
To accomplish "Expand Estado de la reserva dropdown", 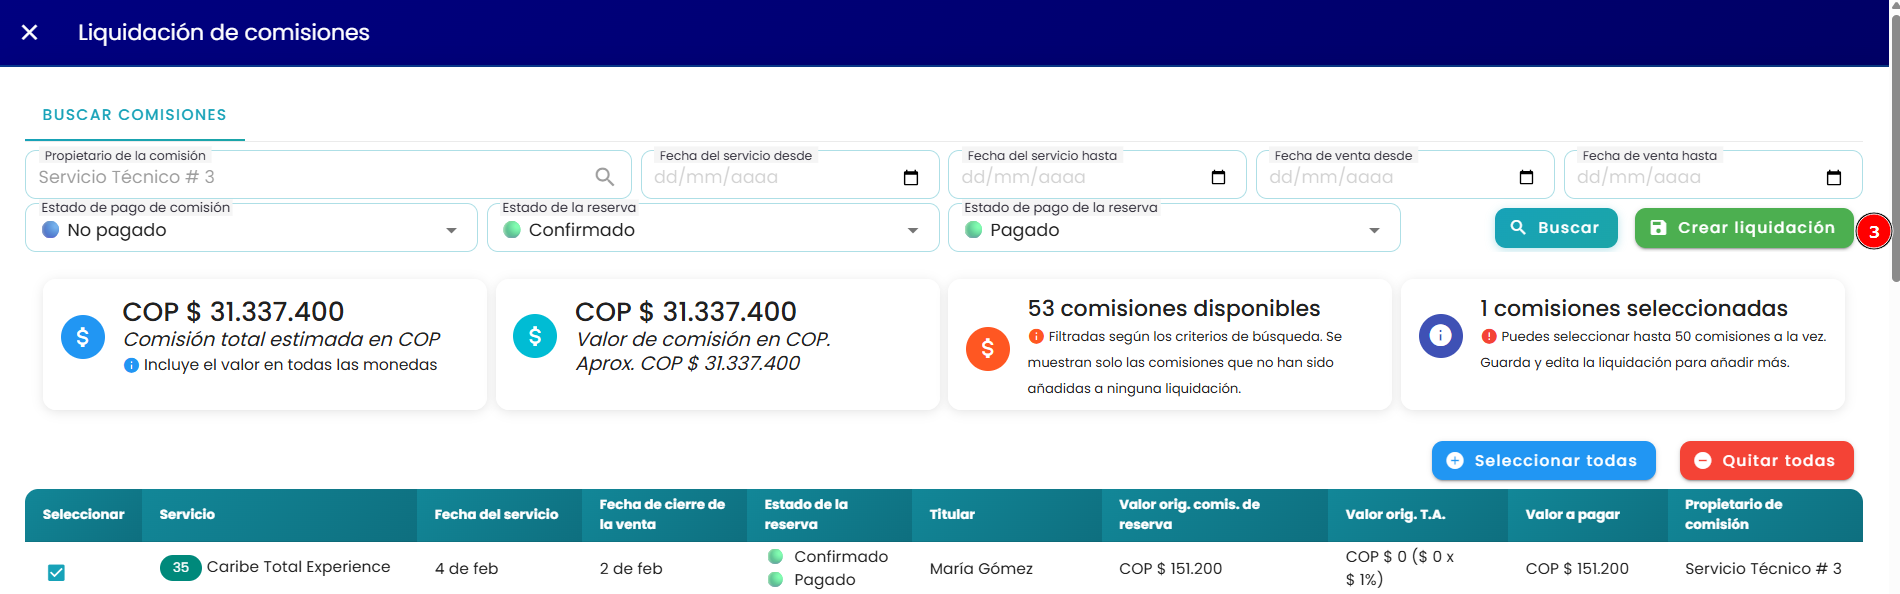I will [713, 230].
